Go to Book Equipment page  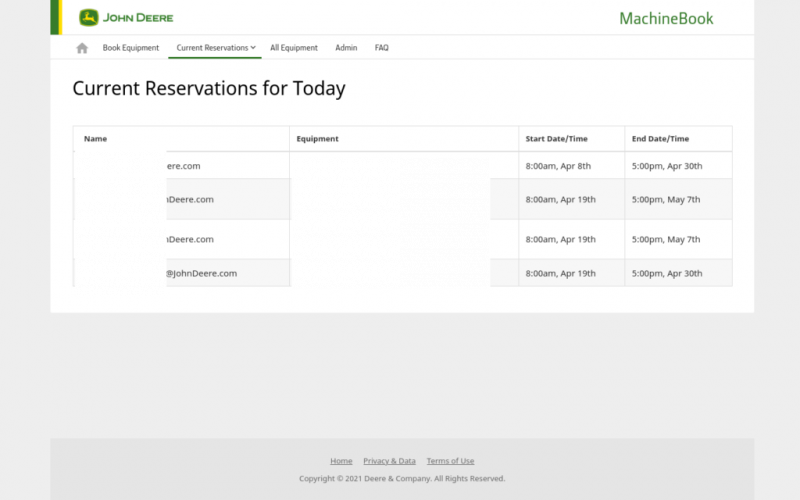[x=131, y=48]
